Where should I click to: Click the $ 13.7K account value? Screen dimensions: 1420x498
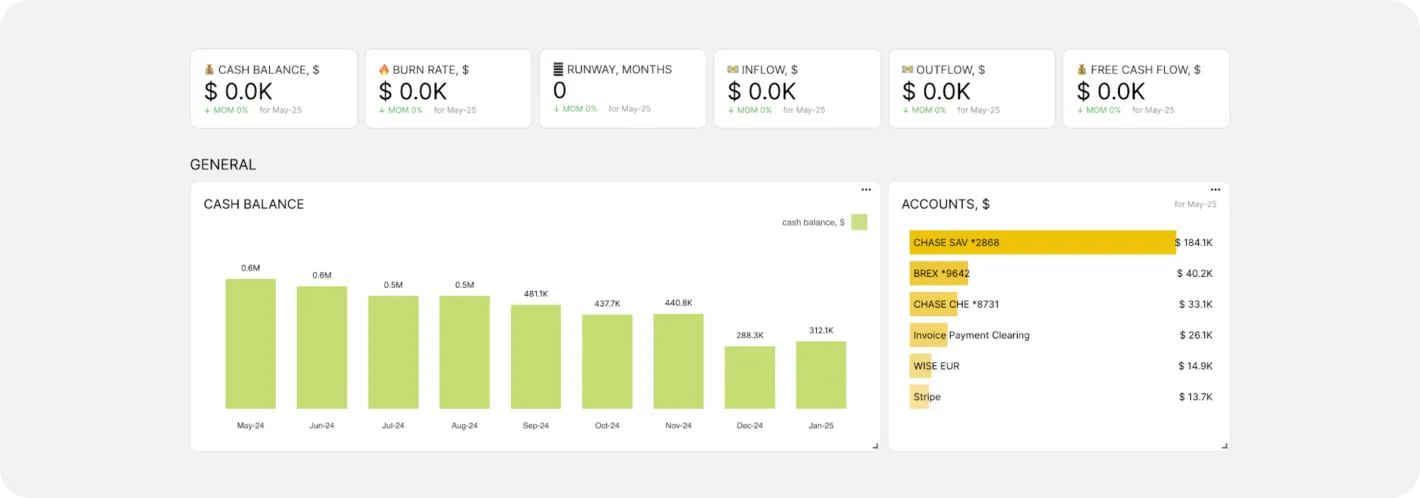[1196, 397]
